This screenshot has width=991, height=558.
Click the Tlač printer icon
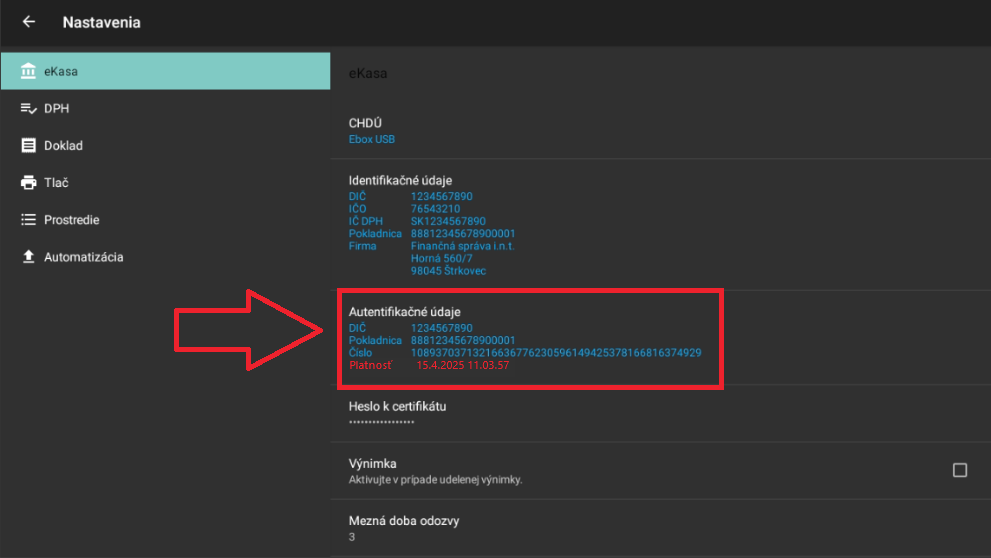tap(28, 183)
